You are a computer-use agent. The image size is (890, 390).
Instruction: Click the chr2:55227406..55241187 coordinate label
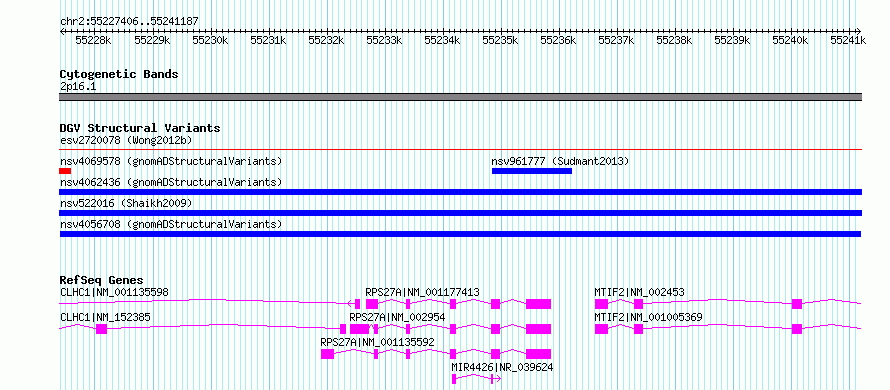(129, 22)
